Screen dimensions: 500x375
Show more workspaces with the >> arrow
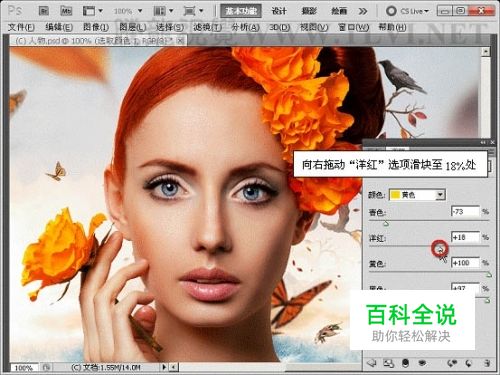(x=363, y=11)
